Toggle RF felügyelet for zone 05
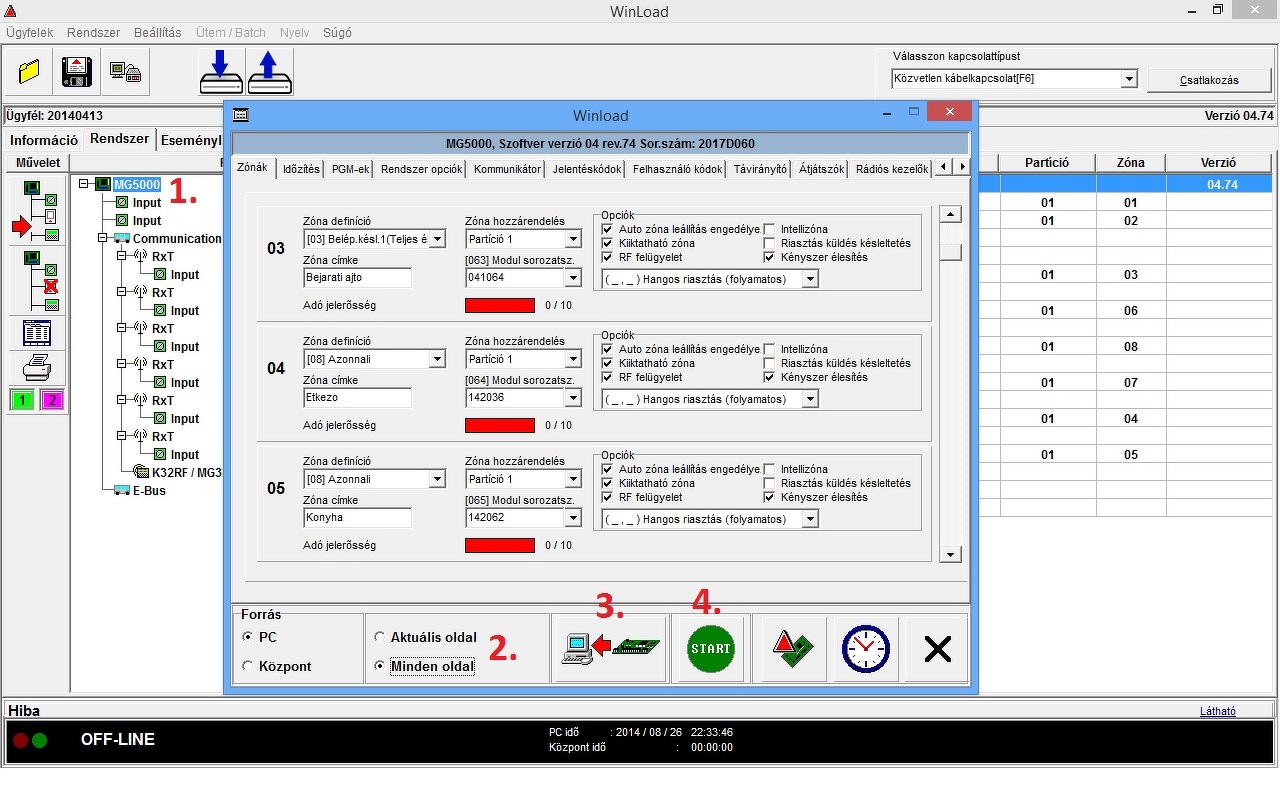This screenshot has width=1280, height=800. pyautogui.click(x=608, y=497)
